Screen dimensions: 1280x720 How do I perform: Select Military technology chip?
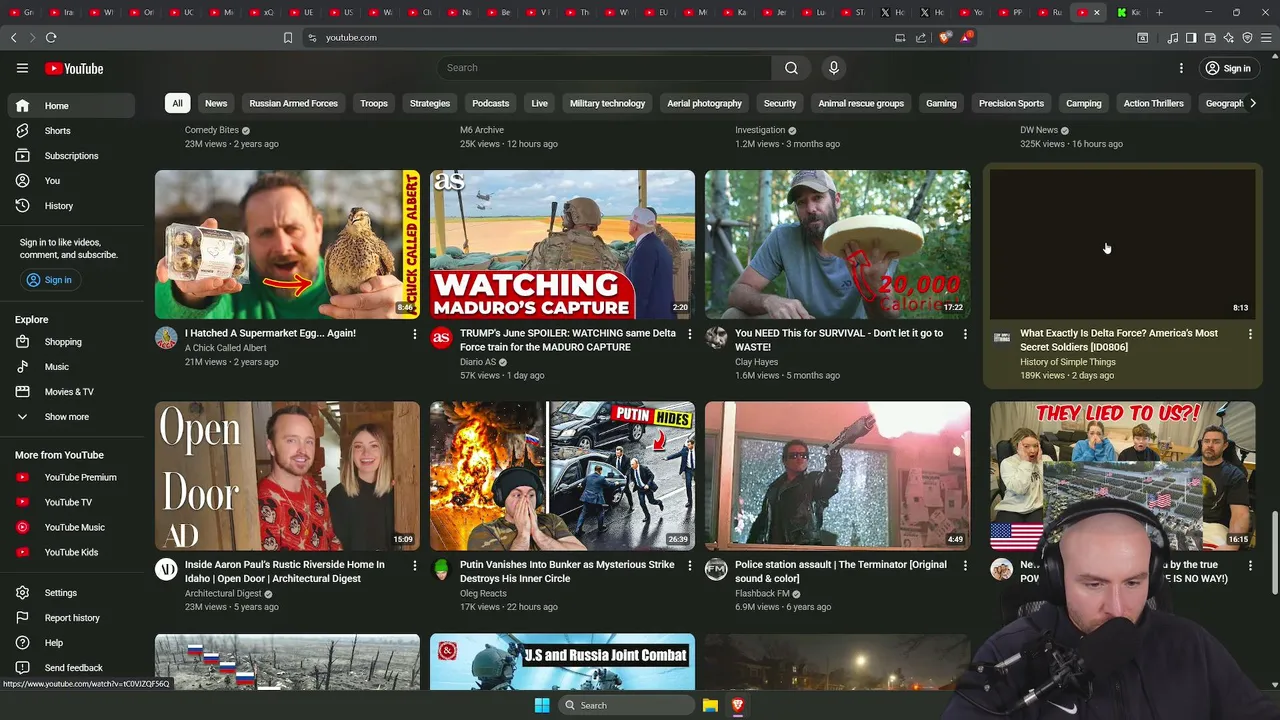(608, 103)
